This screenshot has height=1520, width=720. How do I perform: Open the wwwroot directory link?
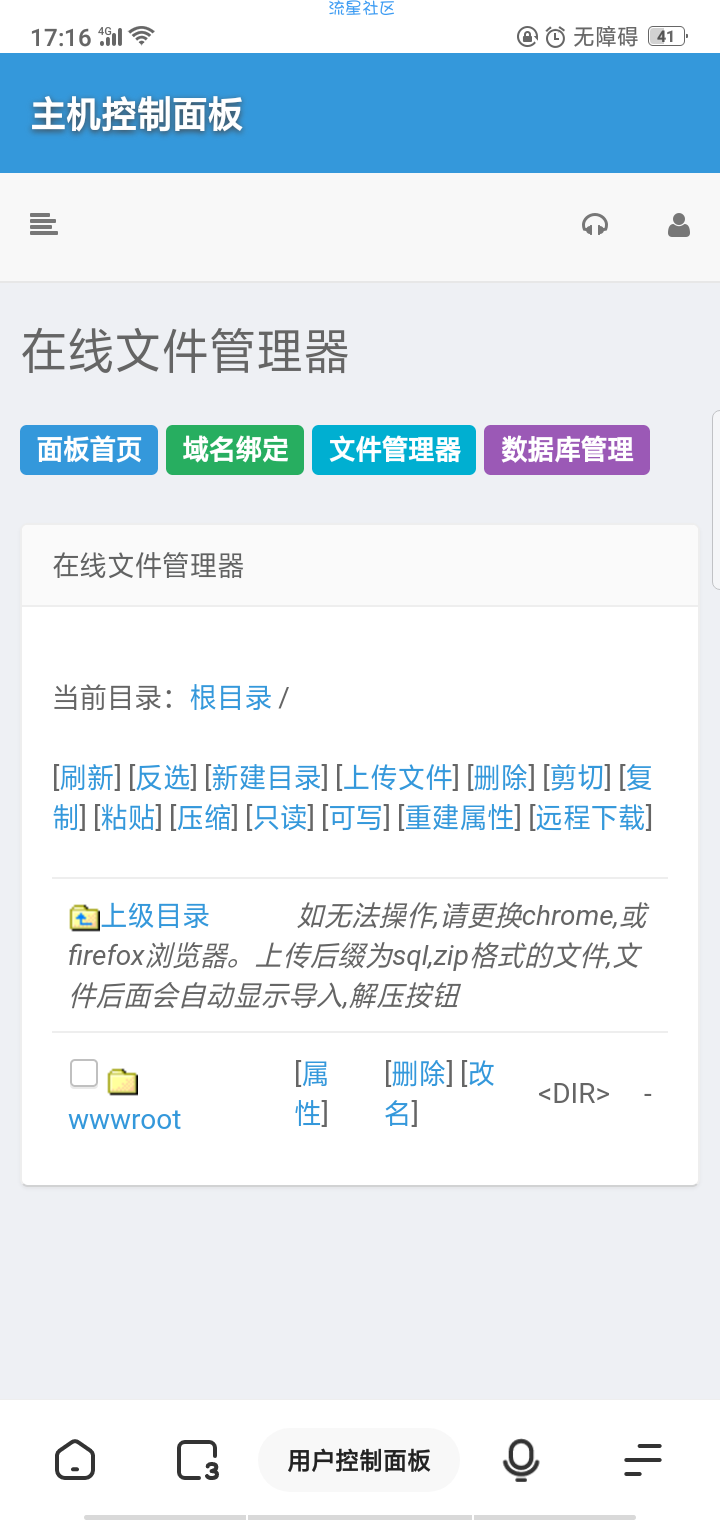click(x=125, y=1119)
